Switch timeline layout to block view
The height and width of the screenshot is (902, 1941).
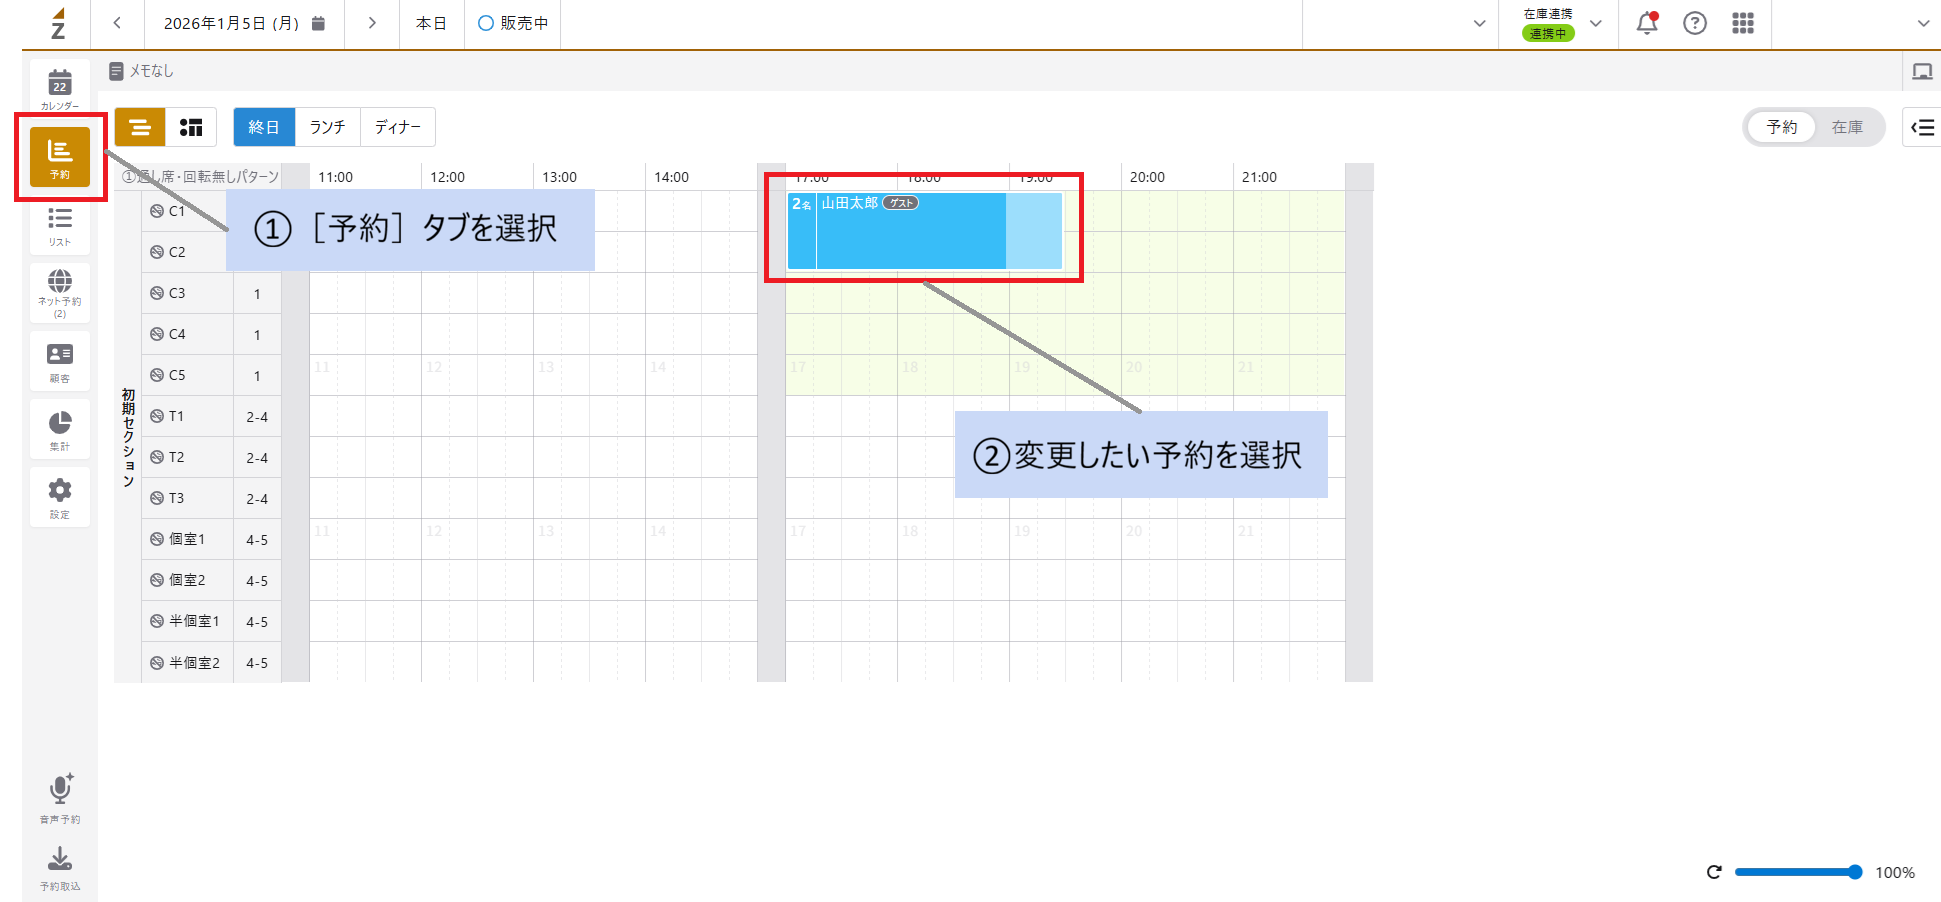191,127
